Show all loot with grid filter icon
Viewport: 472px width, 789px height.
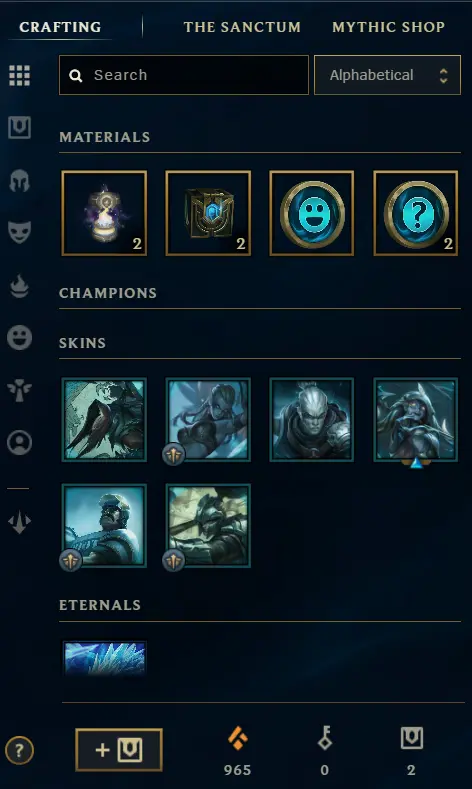pos(20,75)
